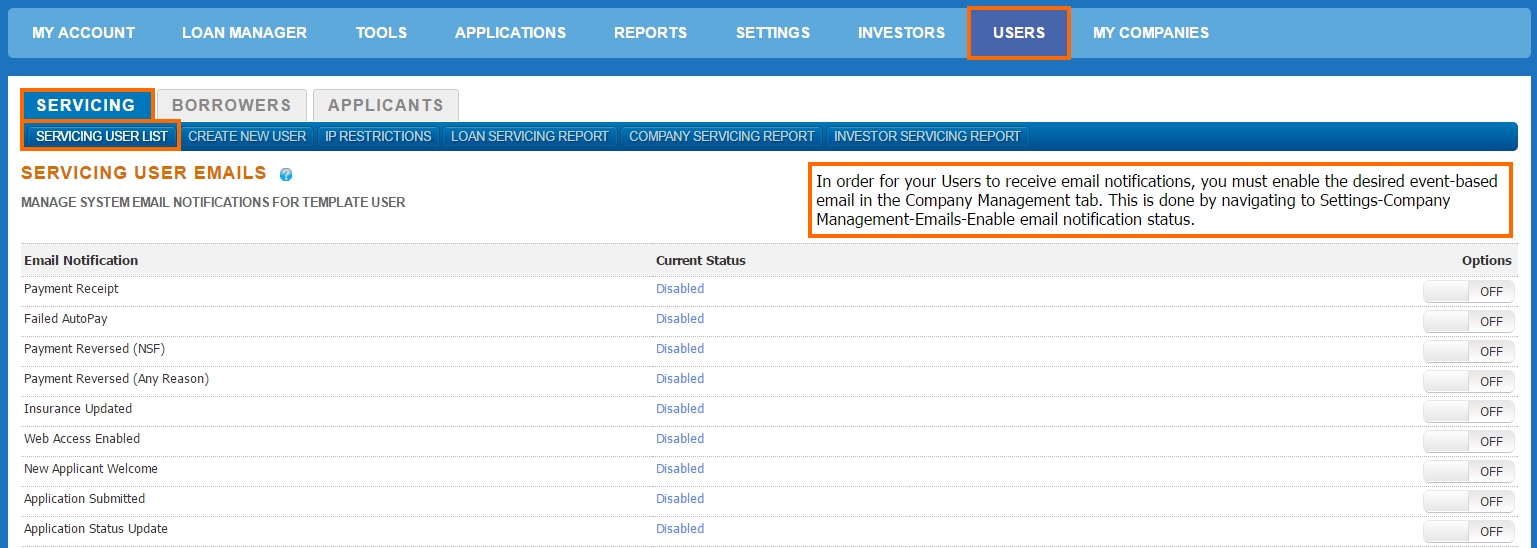
Task: Go to the Applications menu
Action: (510, 33)
